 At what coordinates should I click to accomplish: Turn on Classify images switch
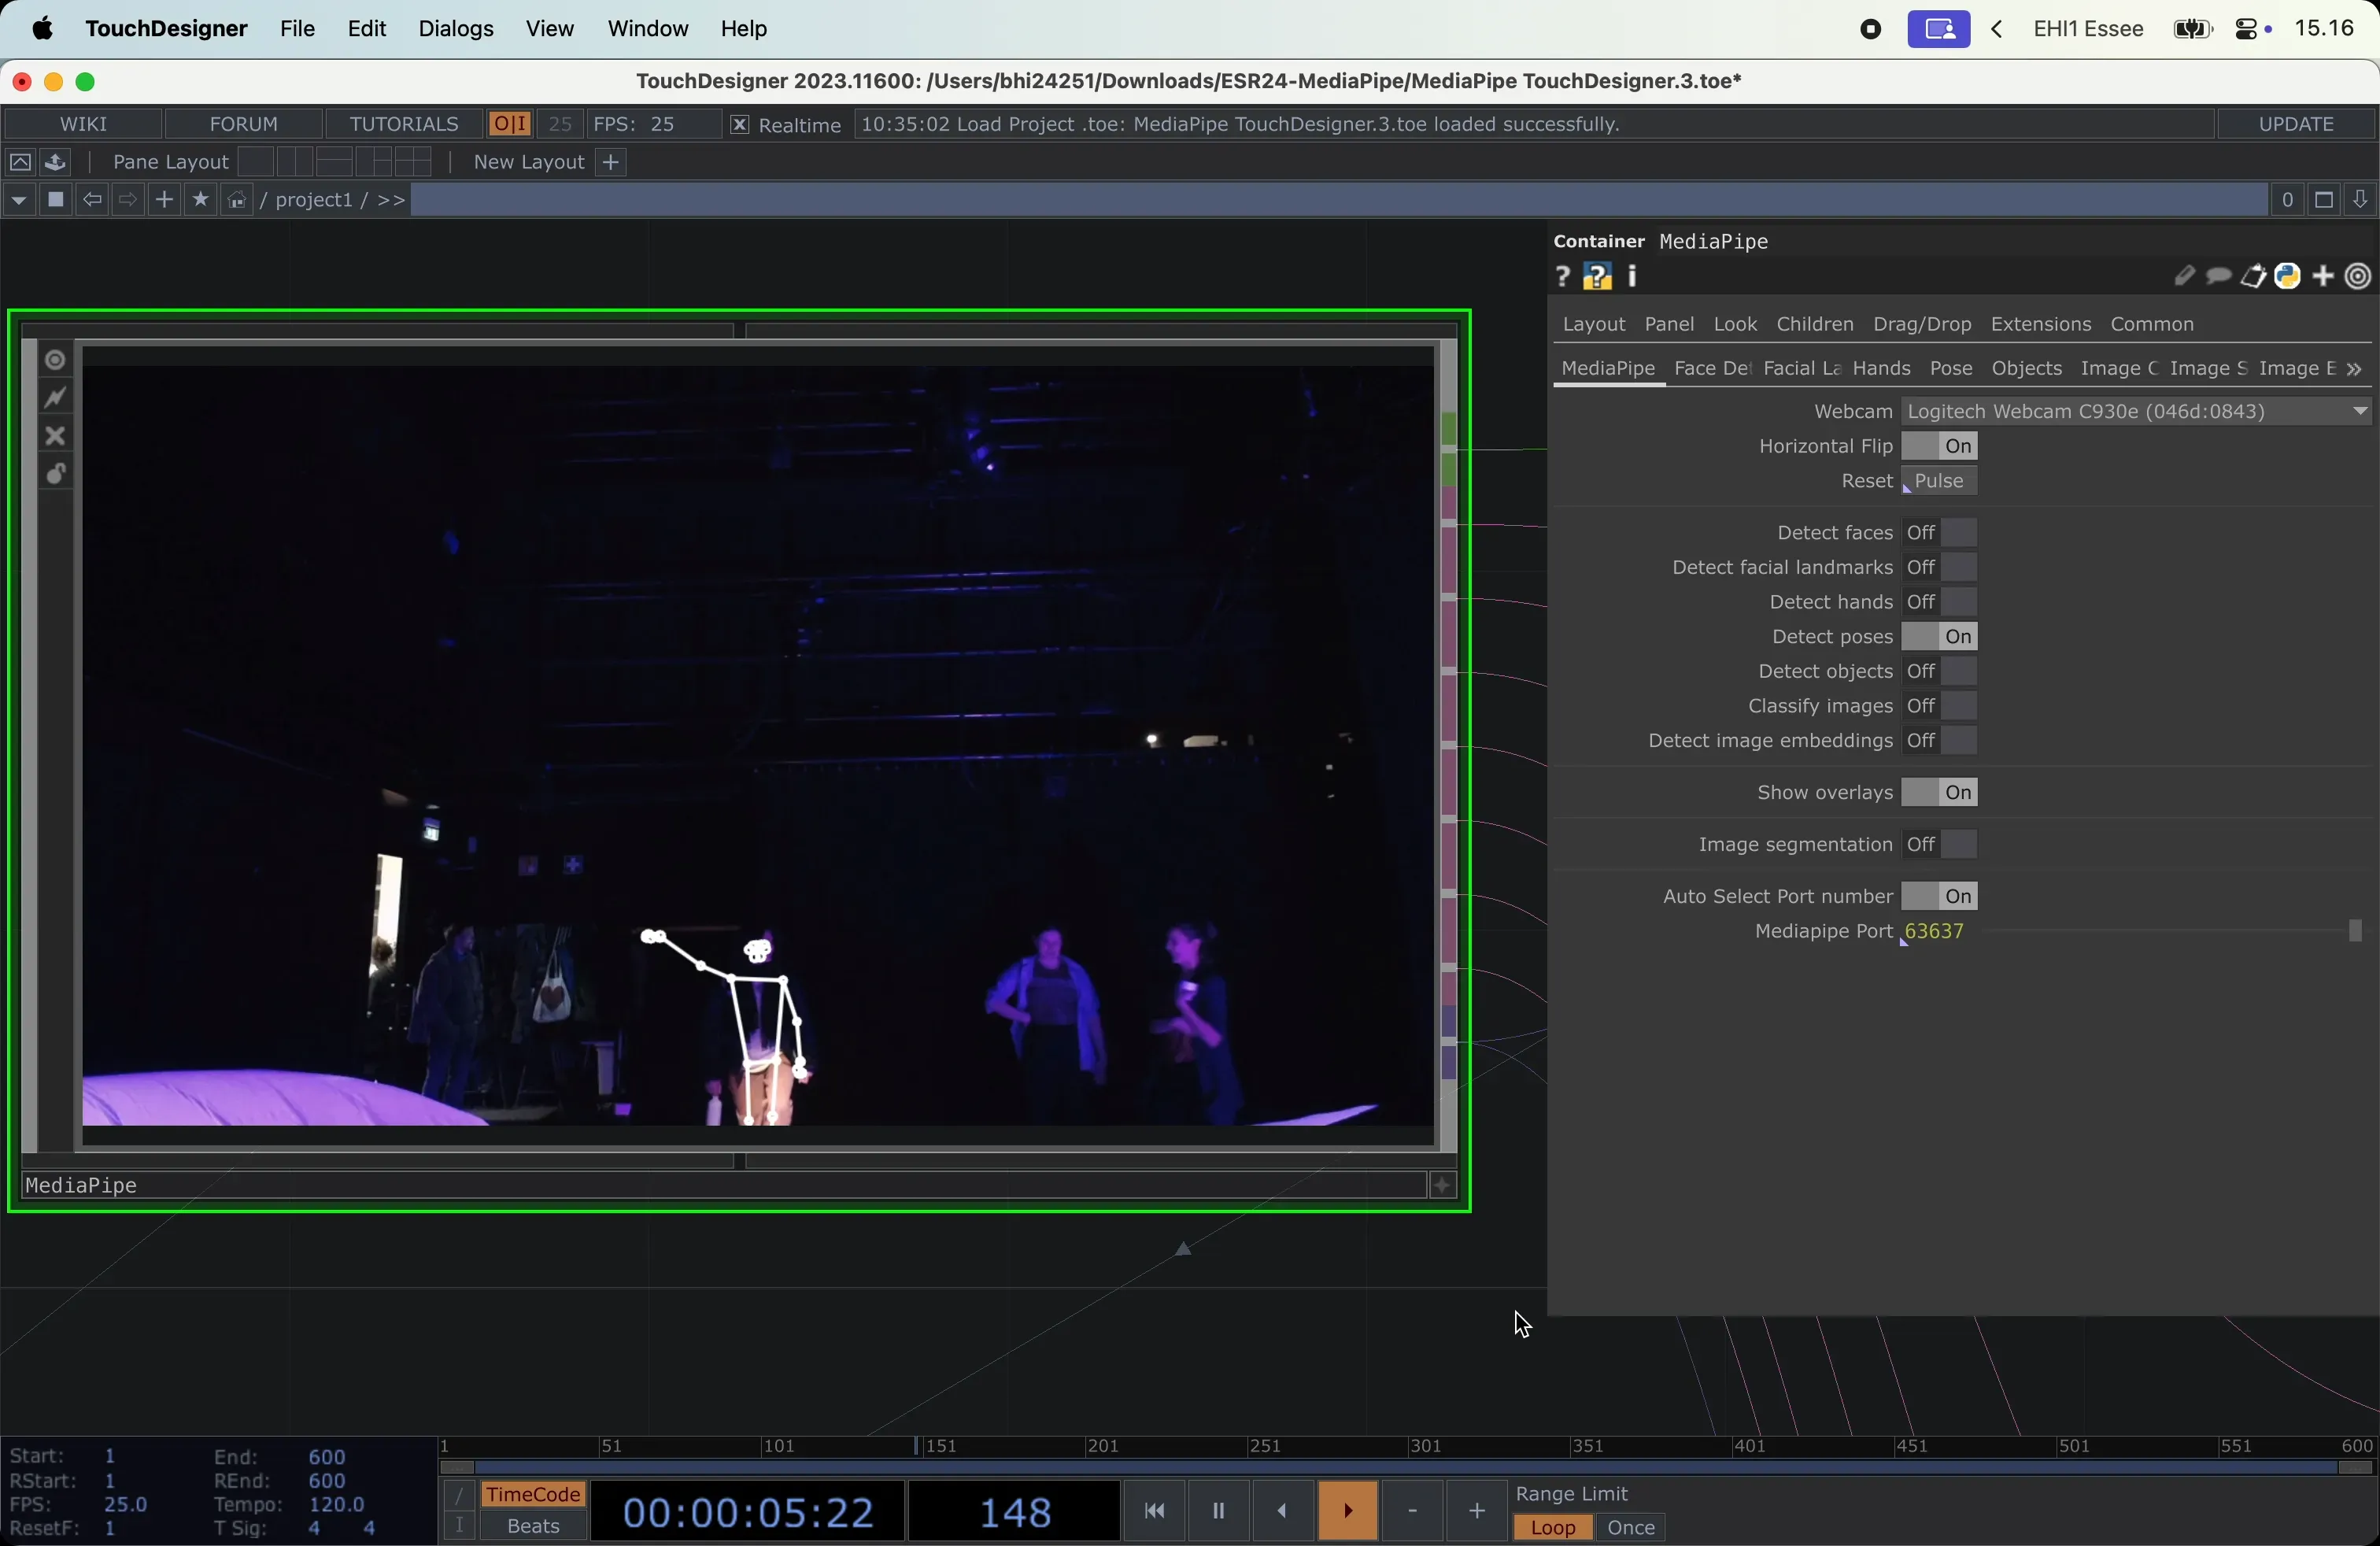[x=1940, y=707]
